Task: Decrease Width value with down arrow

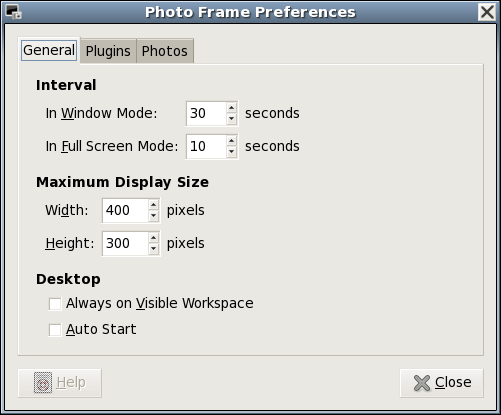Action: point(153,216)
